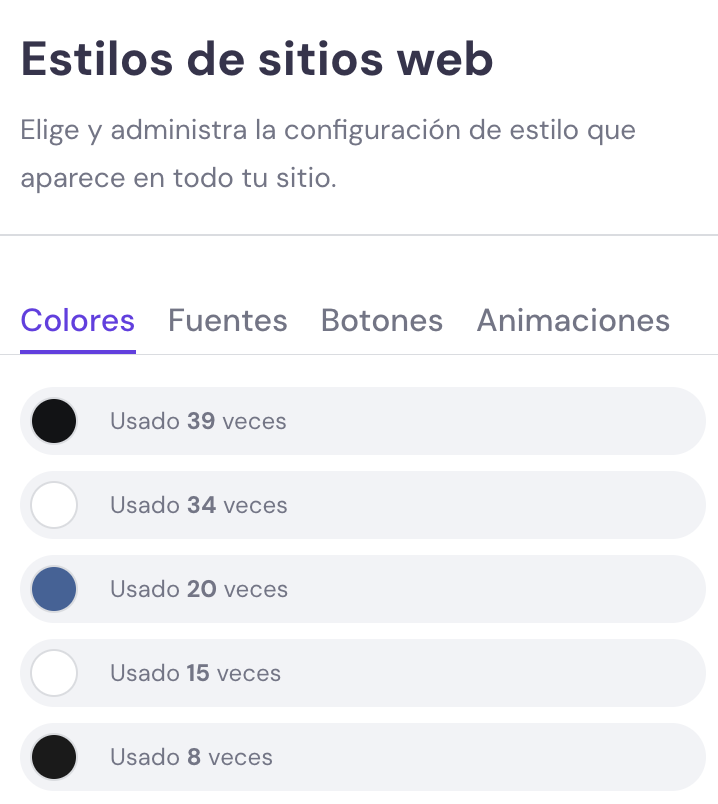
Task: Click the Colores tab
Action: [x=77, y=320]
